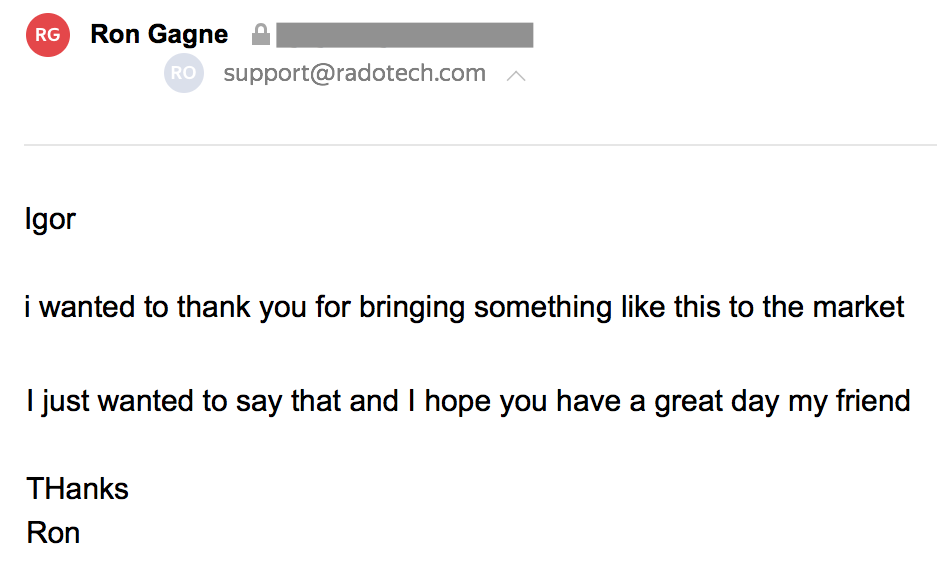937x566 pixels.
Task: Click the "Ron" signature at the bottom
Action: [x=53, y=532]
